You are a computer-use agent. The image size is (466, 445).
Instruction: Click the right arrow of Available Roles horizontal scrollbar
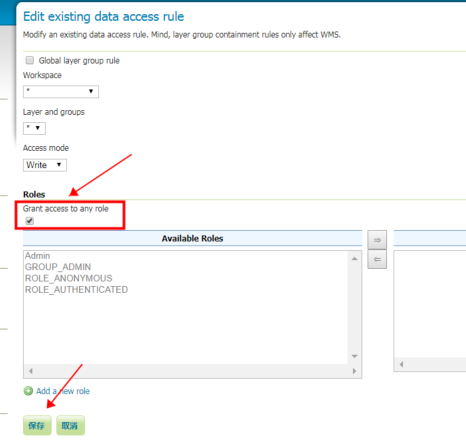[354, 371]
